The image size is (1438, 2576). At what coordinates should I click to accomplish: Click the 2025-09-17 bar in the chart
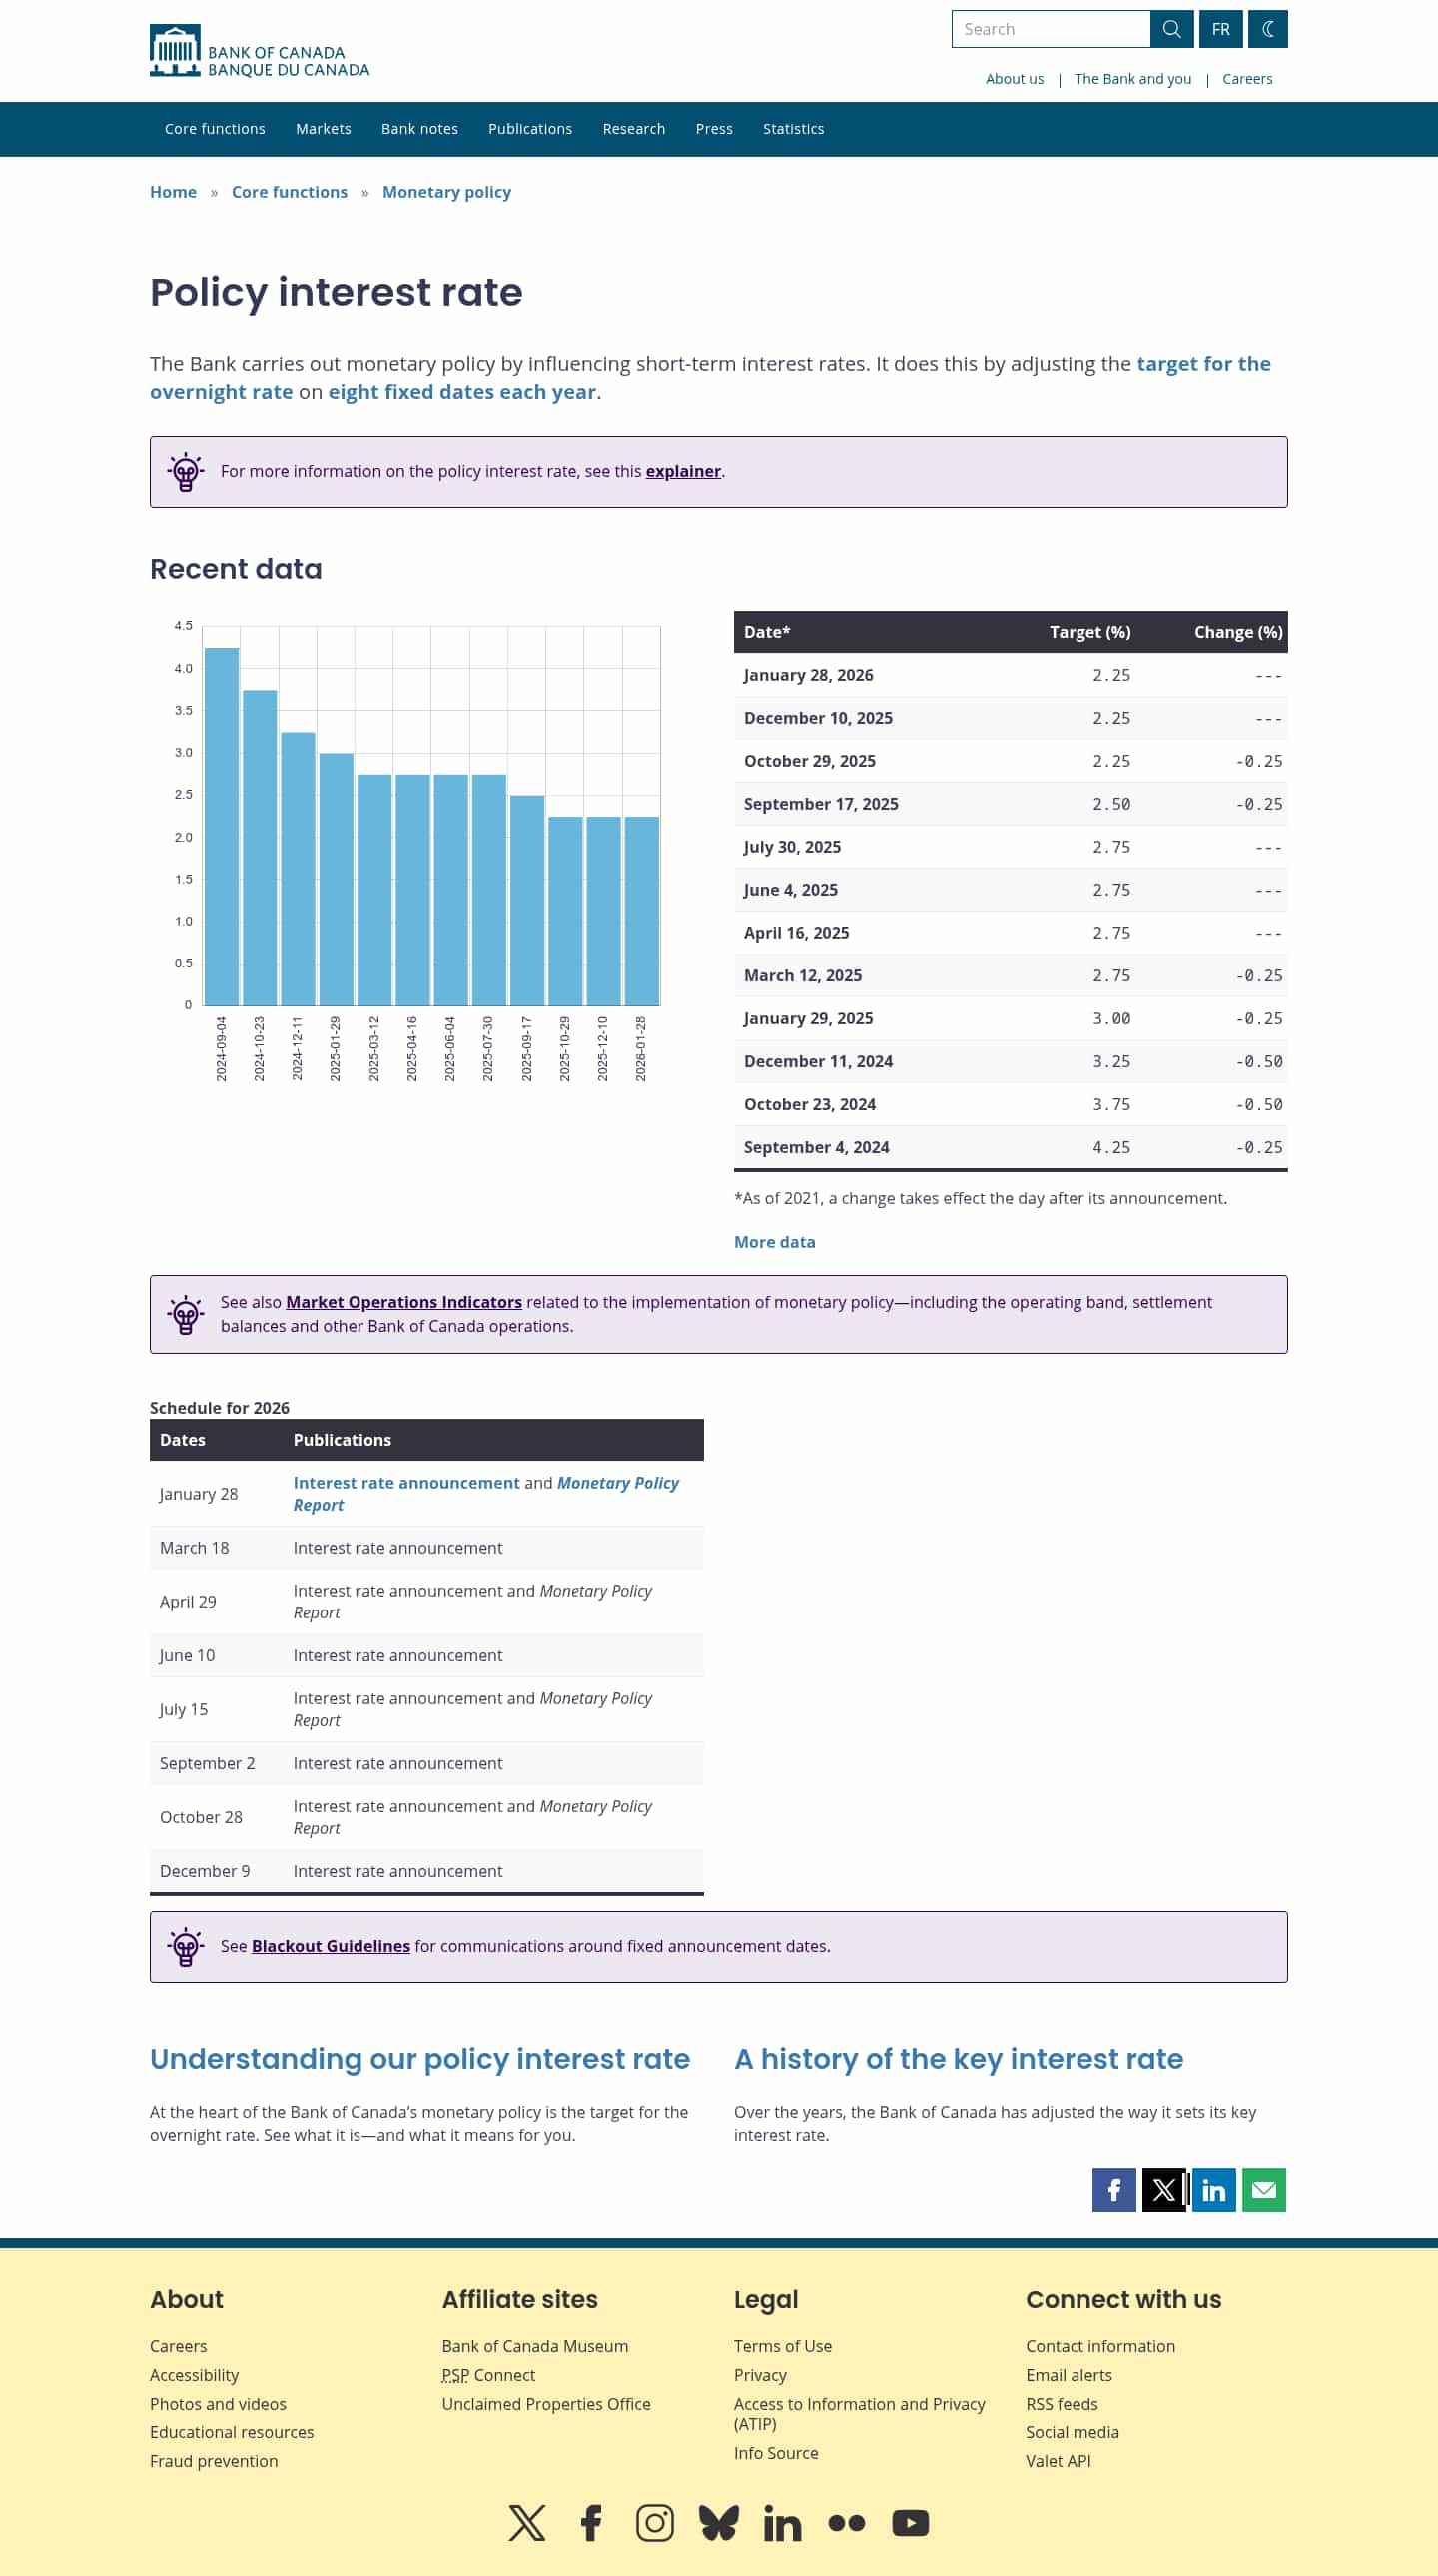coord(527,900)
